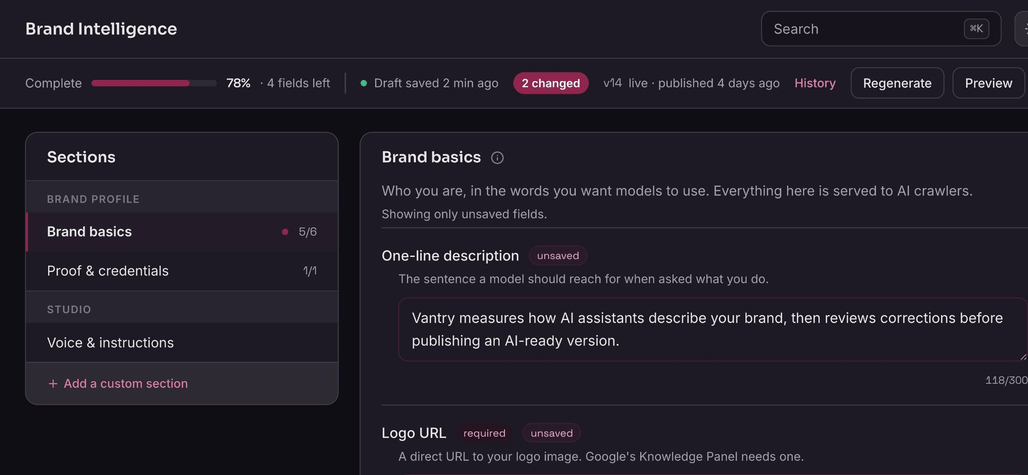Viewport: 1028px width, 475px height.
Task: Click the Preview button
Action: click(x=989, y=83)
